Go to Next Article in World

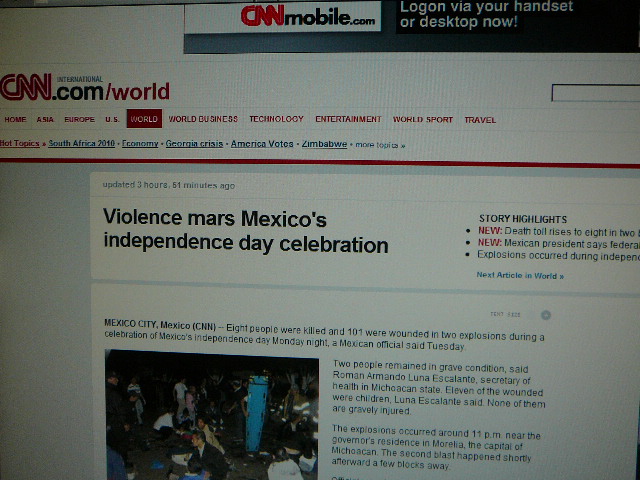520,276
